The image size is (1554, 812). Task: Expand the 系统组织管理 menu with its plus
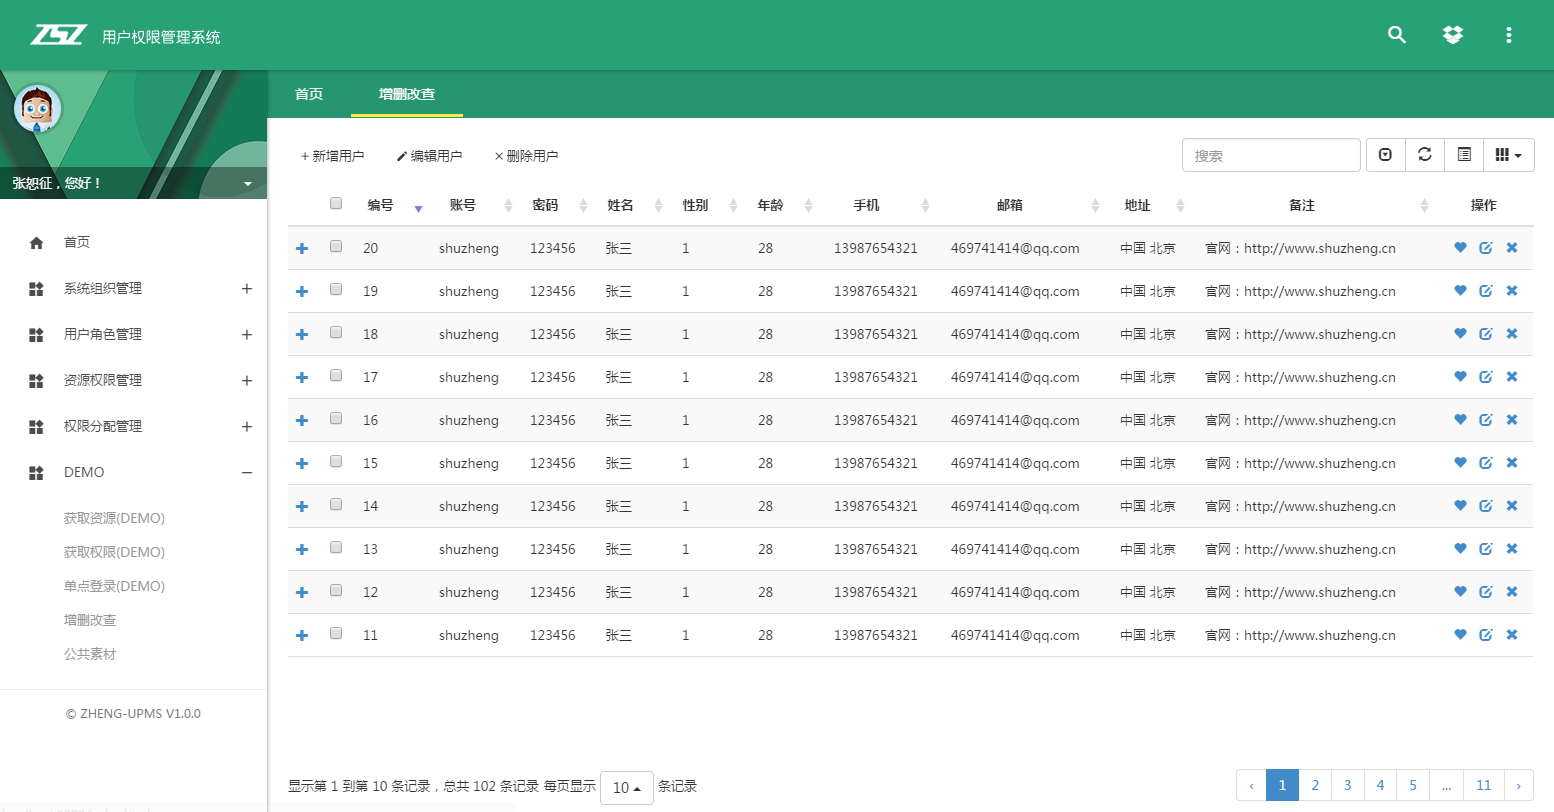247,289
